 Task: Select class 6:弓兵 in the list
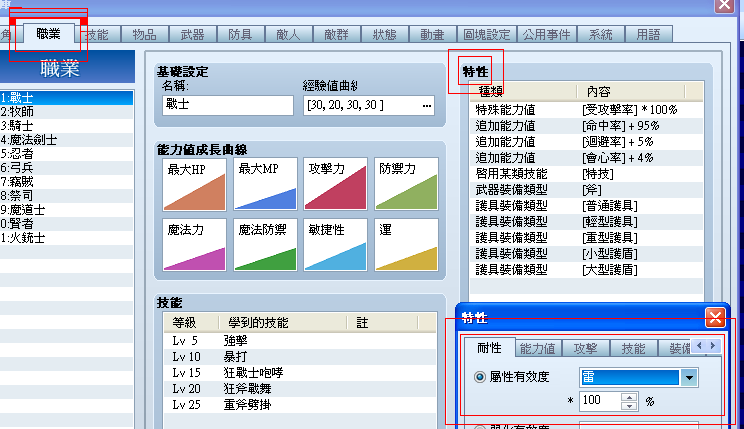click(x=66, y=168)
